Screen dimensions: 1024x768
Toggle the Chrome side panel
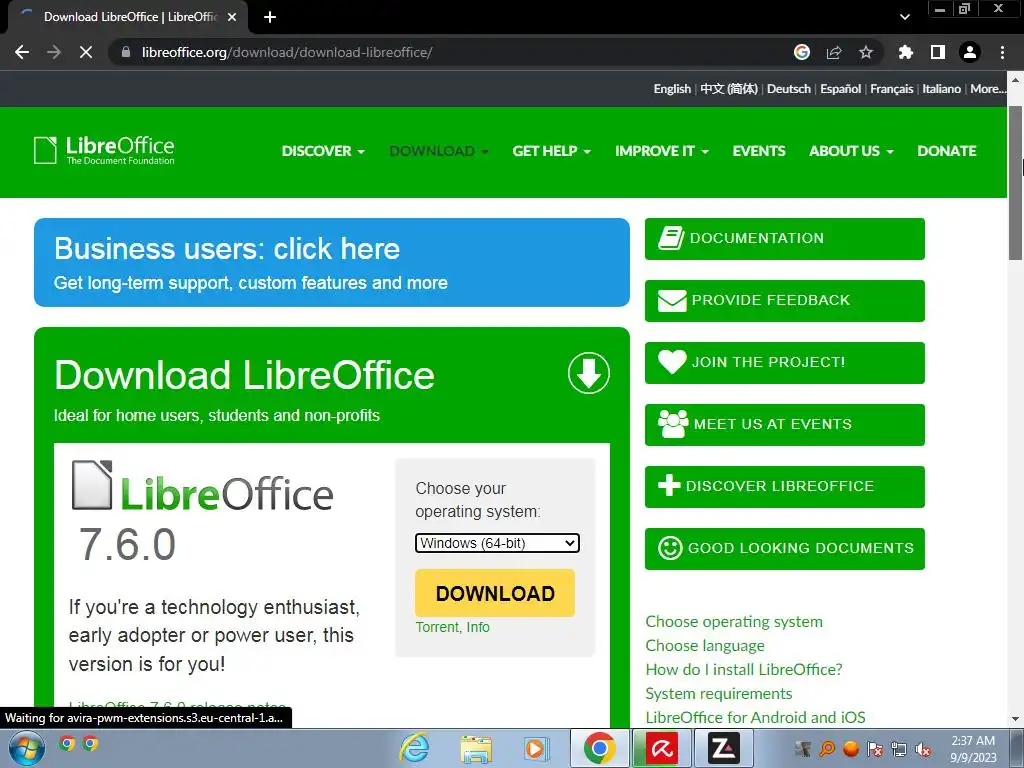pyautogui.click(x=938, y=52)
